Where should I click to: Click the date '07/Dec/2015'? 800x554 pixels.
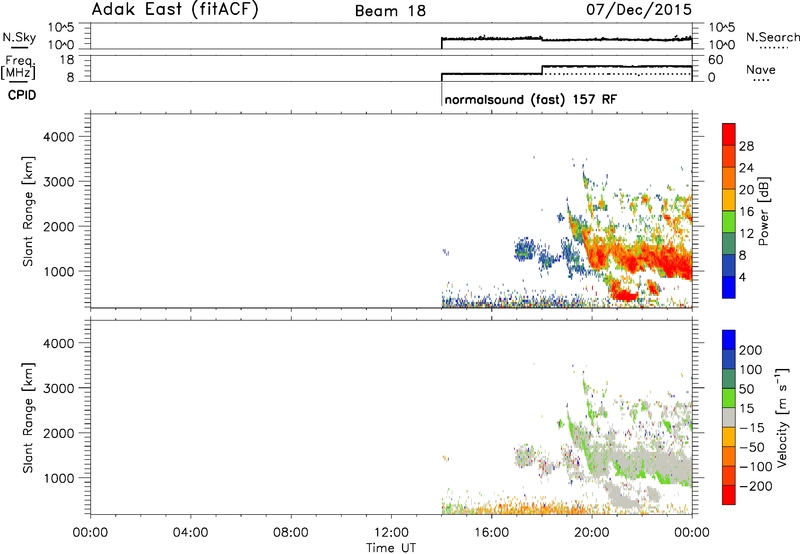coord(639,10)
